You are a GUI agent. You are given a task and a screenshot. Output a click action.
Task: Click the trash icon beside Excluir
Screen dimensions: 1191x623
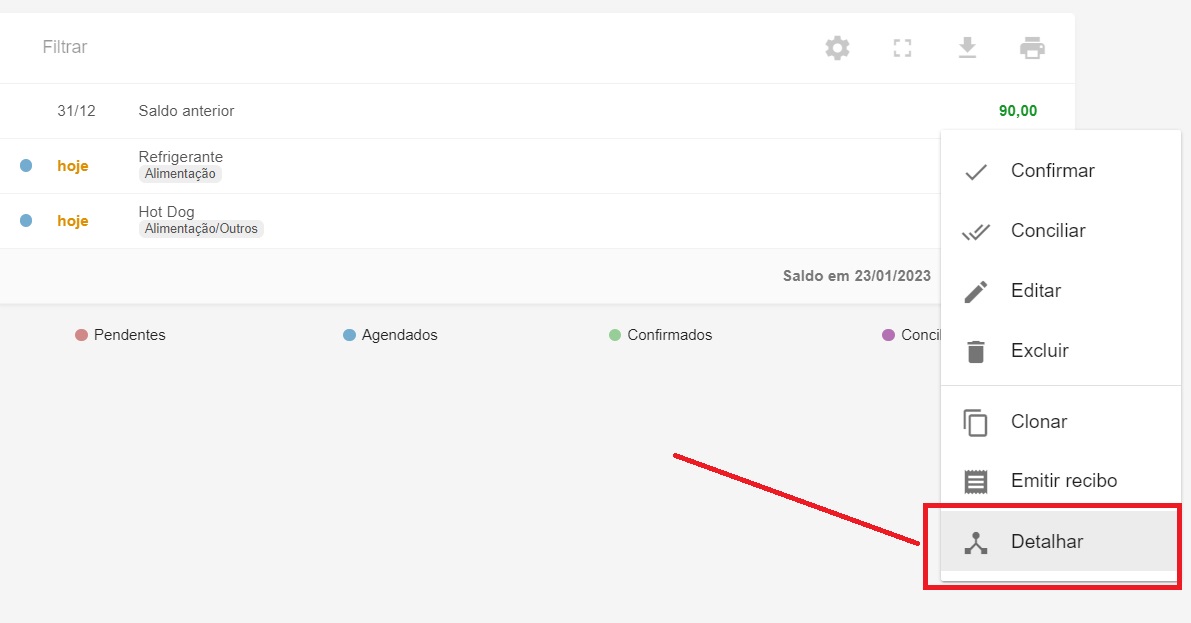(x=975, y=351)
